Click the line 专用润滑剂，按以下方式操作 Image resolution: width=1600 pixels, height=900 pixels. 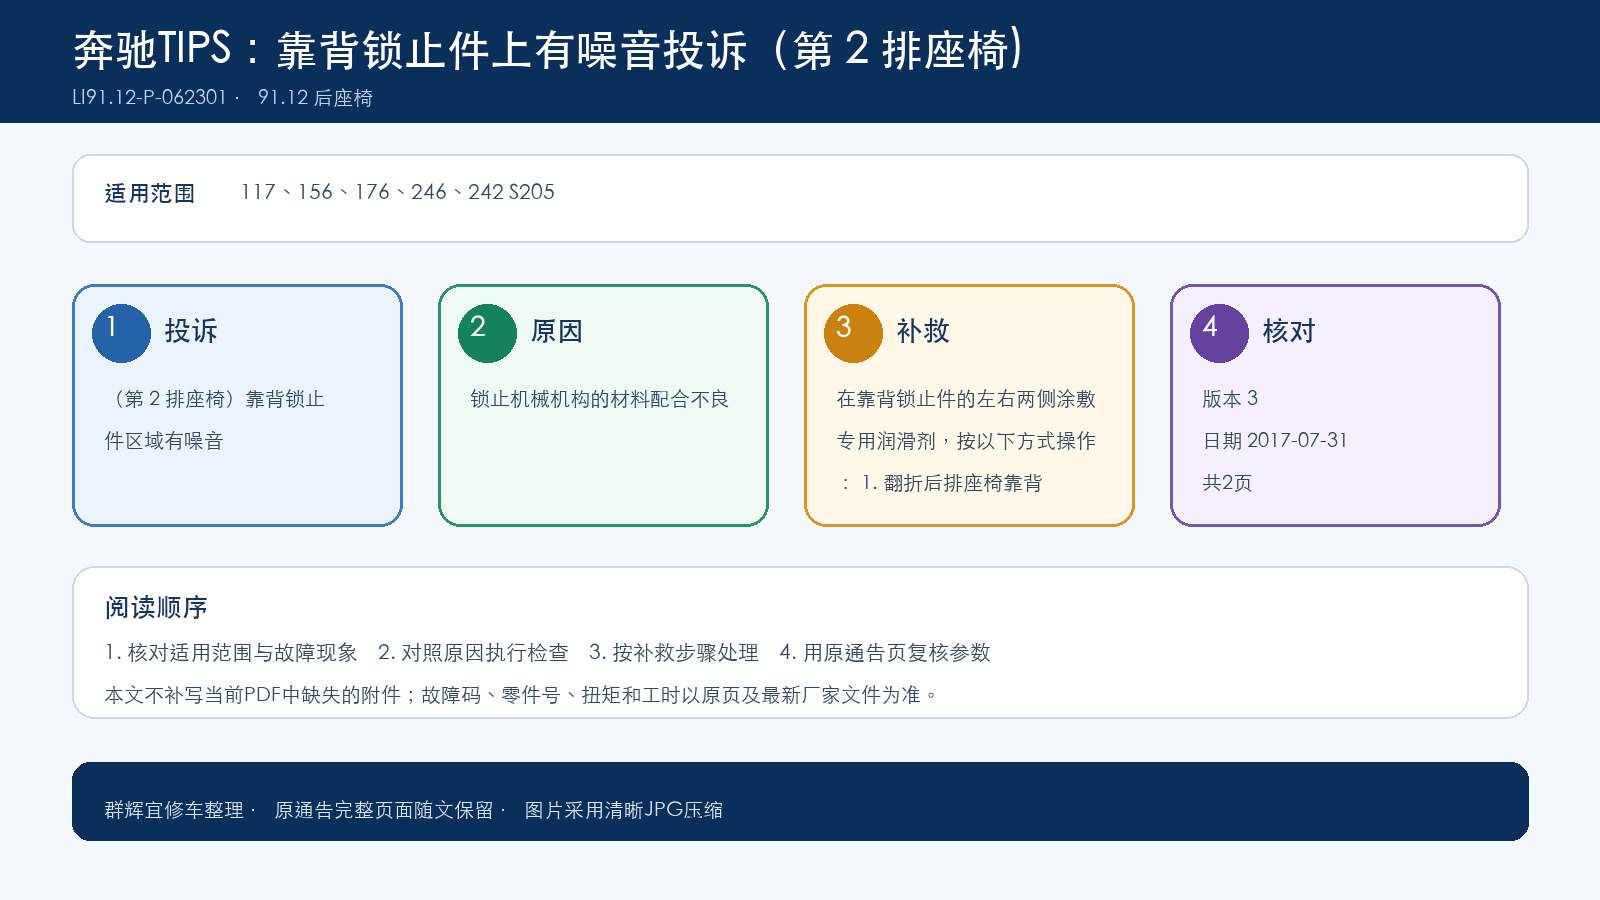[966, 441]
